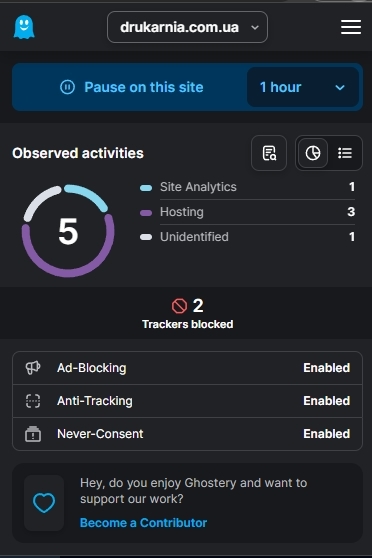Switch to pie chart view
Screen dimensions: 372x558
[313, 153]
